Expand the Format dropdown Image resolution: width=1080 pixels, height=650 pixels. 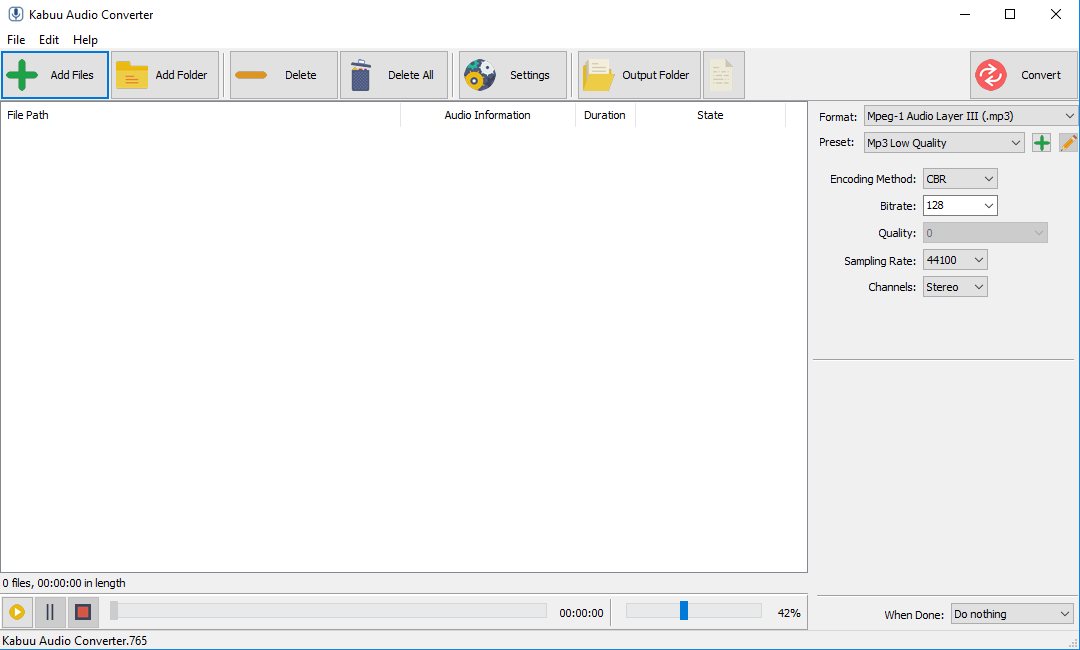[970, 116]
